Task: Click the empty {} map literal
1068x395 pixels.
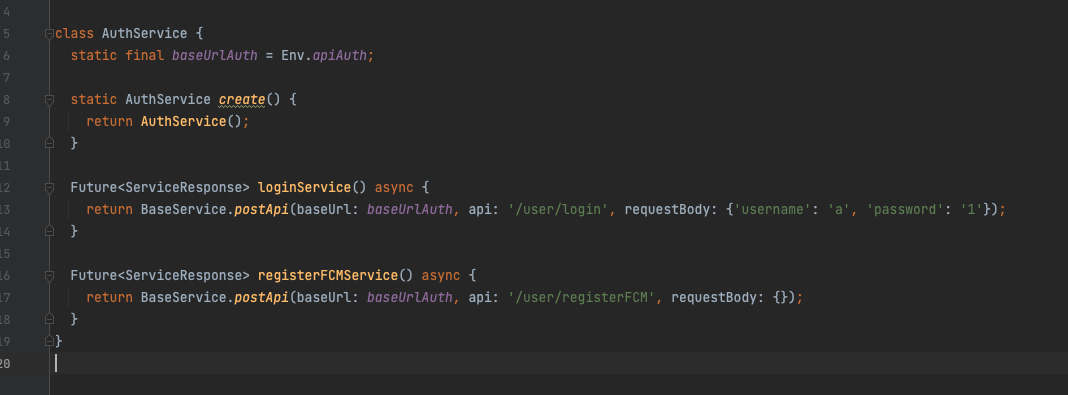Action: tap(780, 297)
